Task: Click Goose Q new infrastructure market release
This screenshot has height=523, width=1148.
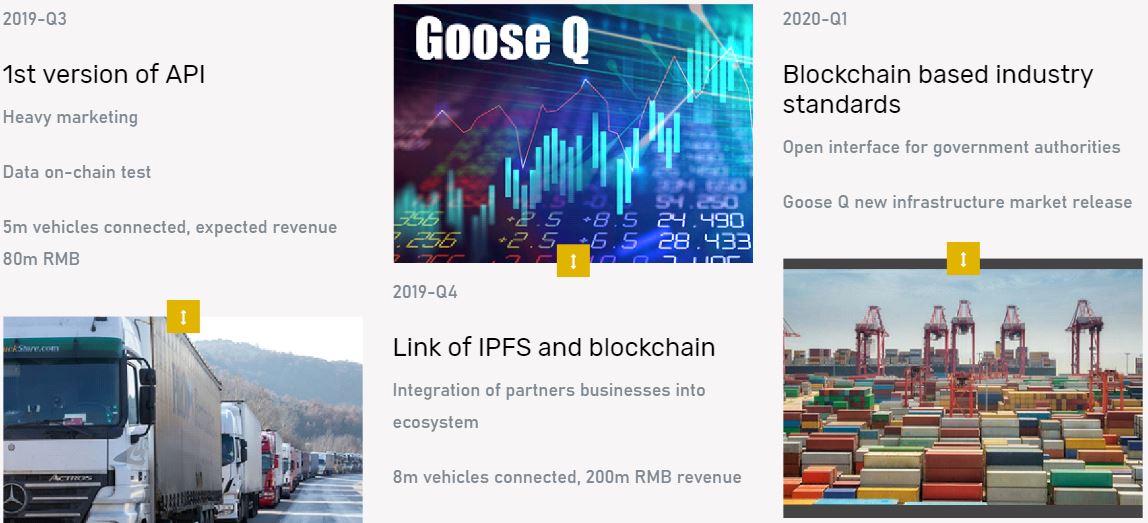Action: click(x=957, y=202)
